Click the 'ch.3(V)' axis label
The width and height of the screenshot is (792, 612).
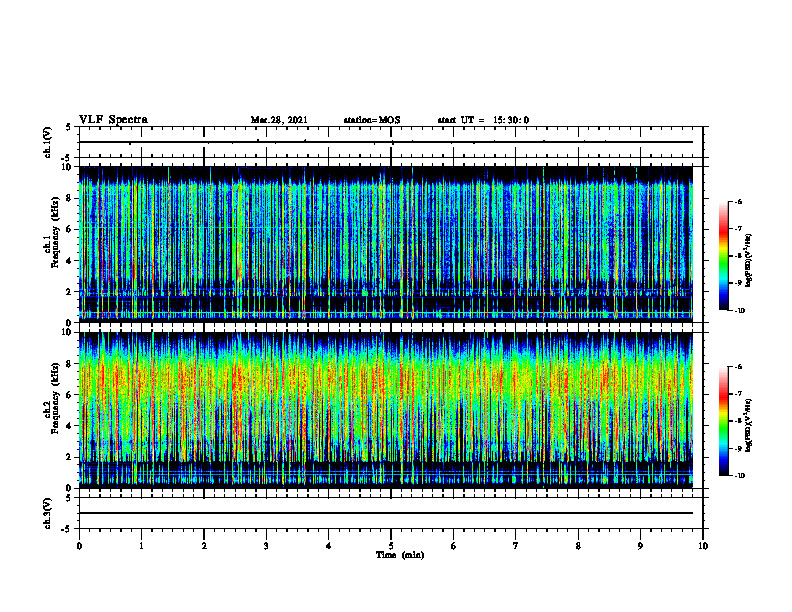pyautogui.click(x=48, y=513)
